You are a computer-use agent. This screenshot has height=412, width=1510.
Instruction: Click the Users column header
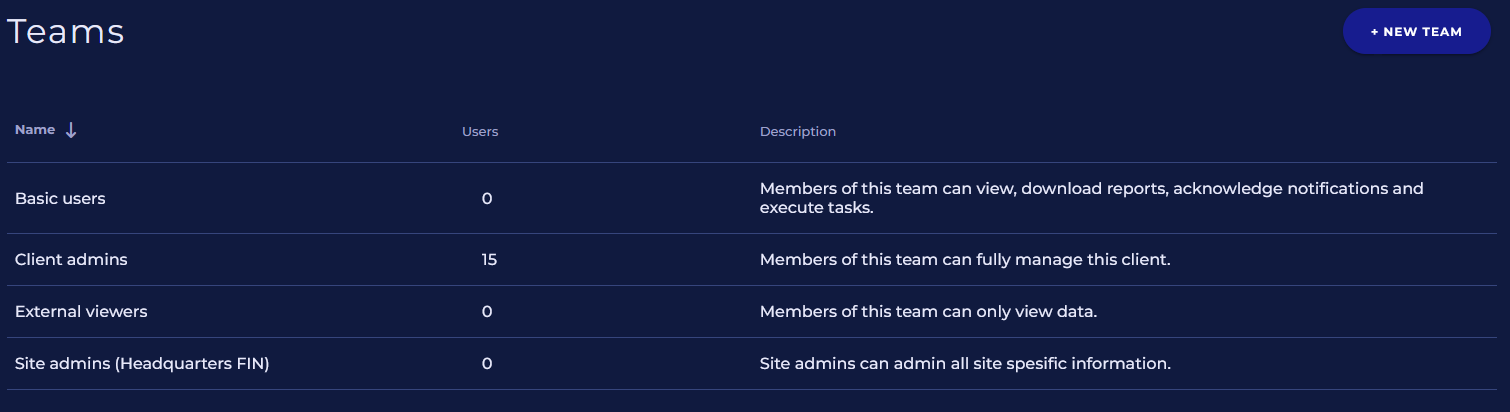[480, 132]
